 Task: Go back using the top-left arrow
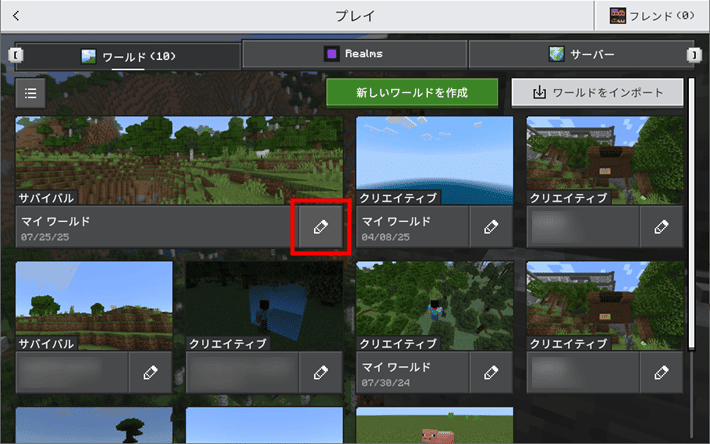[16, 16]
